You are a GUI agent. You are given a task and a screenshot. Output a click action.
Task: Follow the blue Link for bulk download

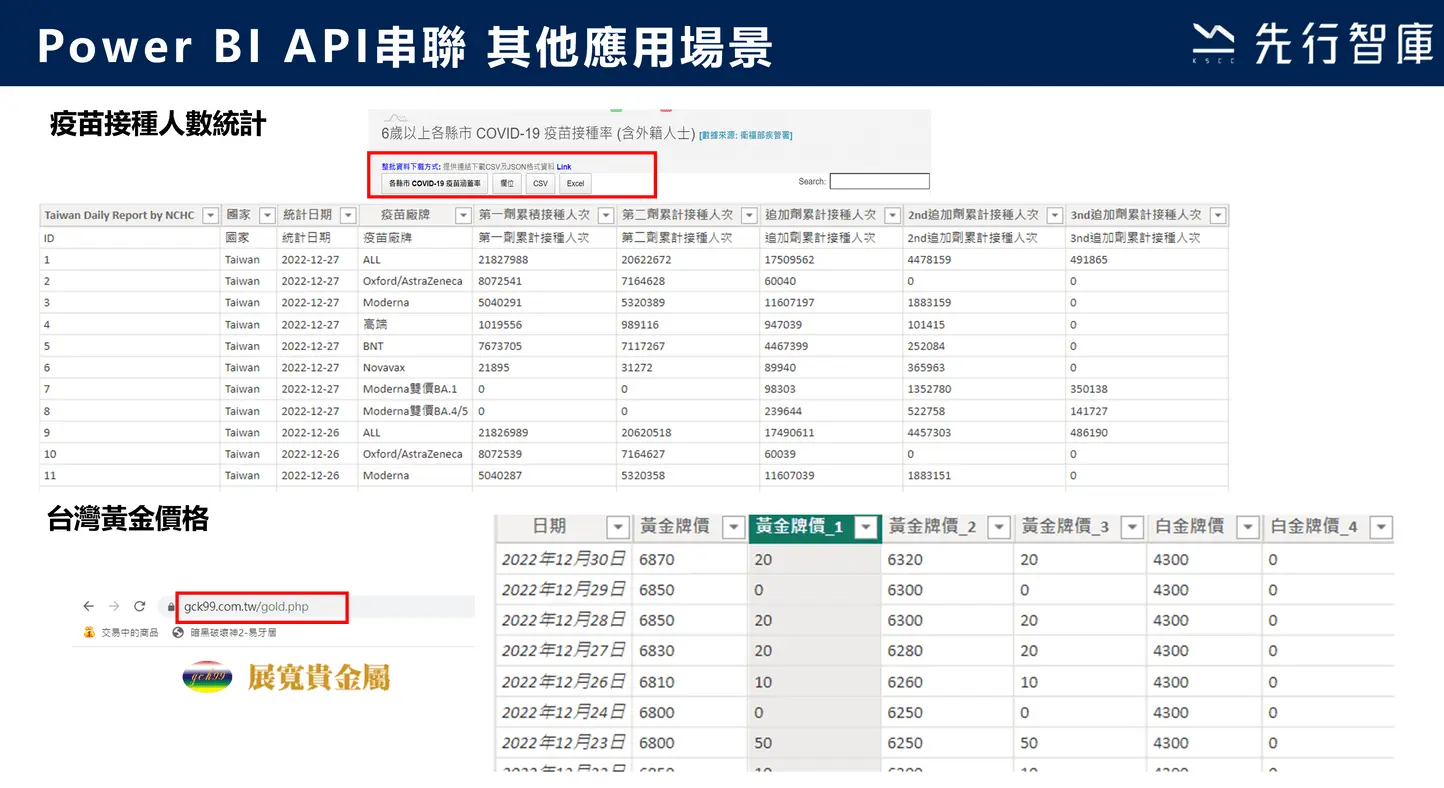[564, 167]
